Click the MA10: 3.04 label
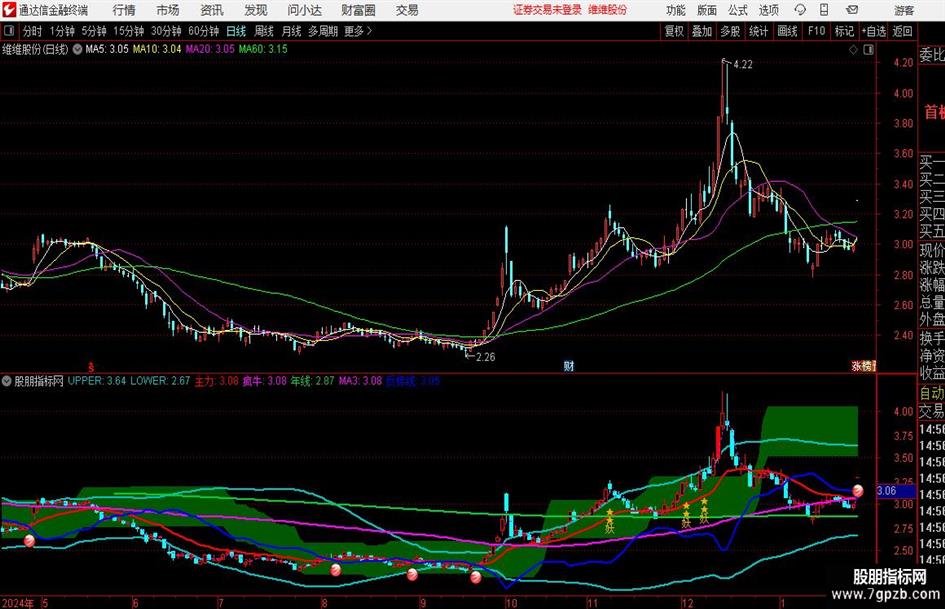The height and width of the screenshot is (609, 945). [157, 49]
